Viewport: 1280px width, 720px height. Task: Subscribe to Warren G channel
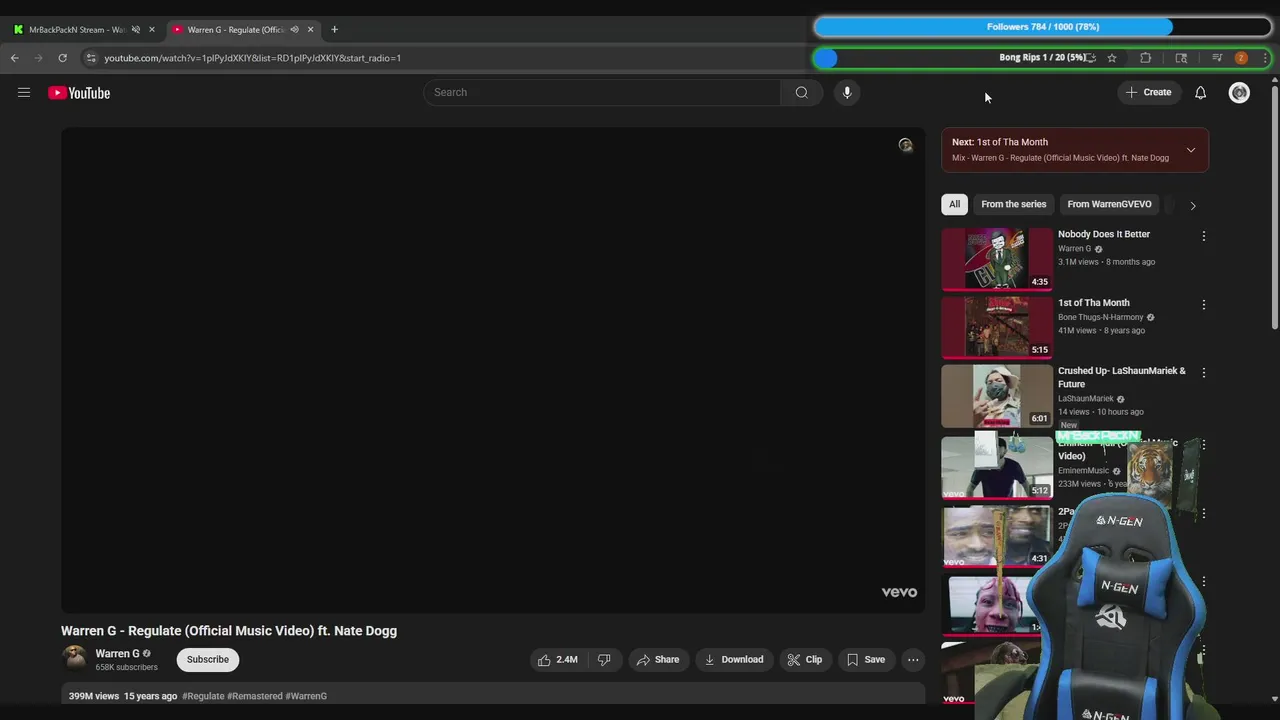pyautogui.click(x=208, y=660)
